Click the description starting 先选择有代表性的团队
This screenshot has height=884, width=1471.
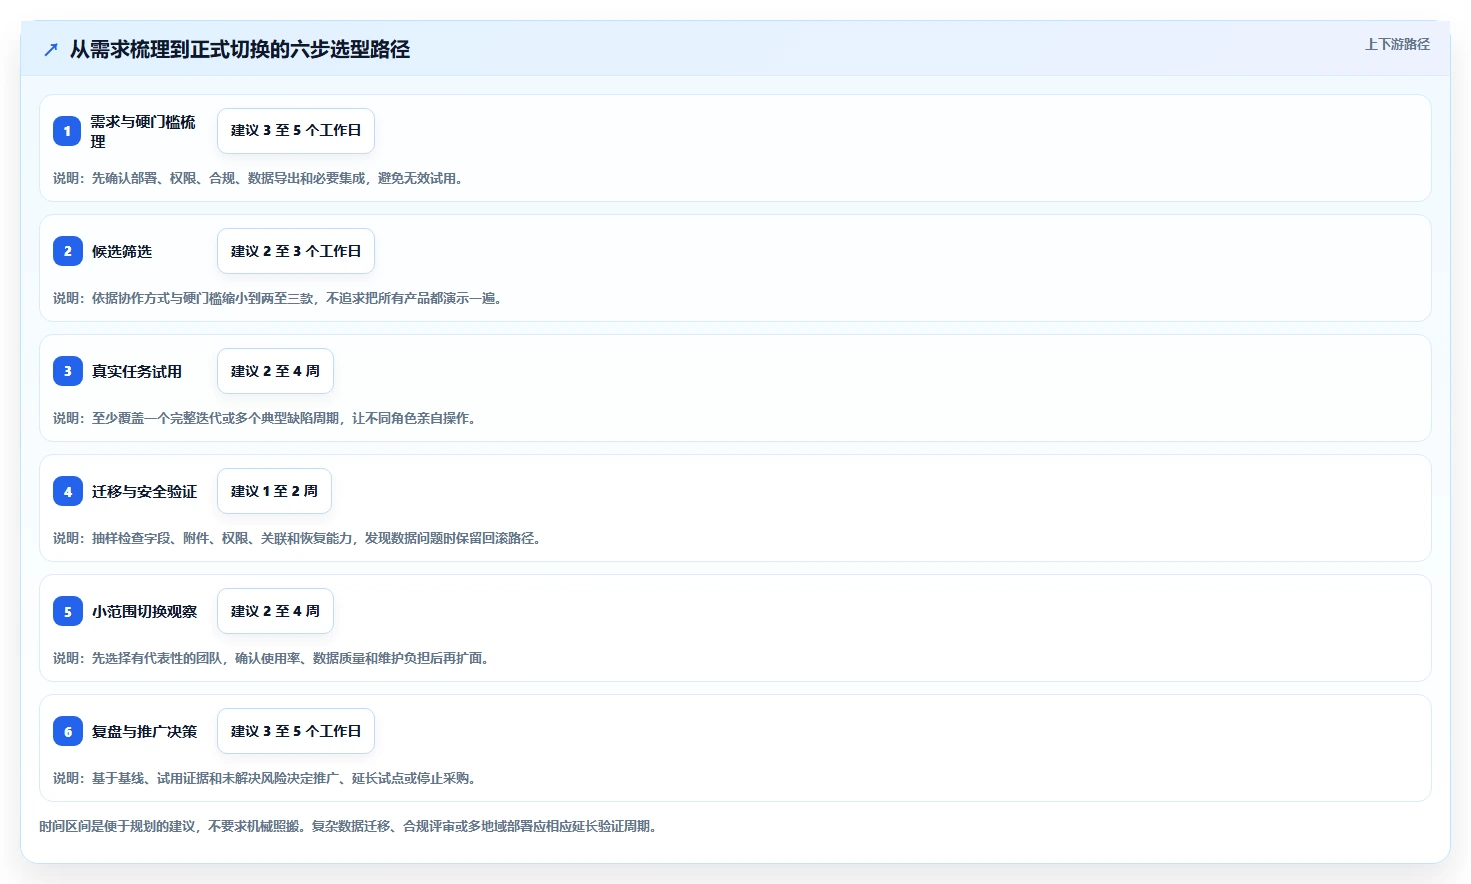(271, 658)
